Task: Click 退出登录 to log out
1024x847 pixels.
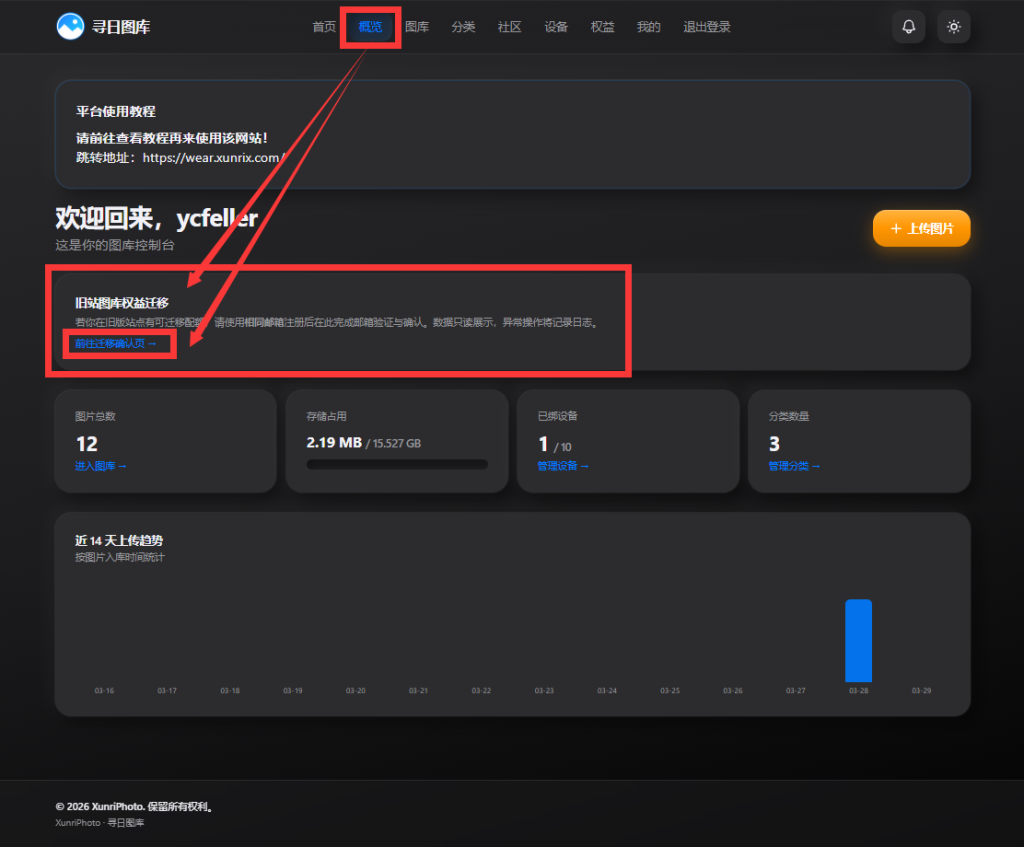Action: point(707,27)
